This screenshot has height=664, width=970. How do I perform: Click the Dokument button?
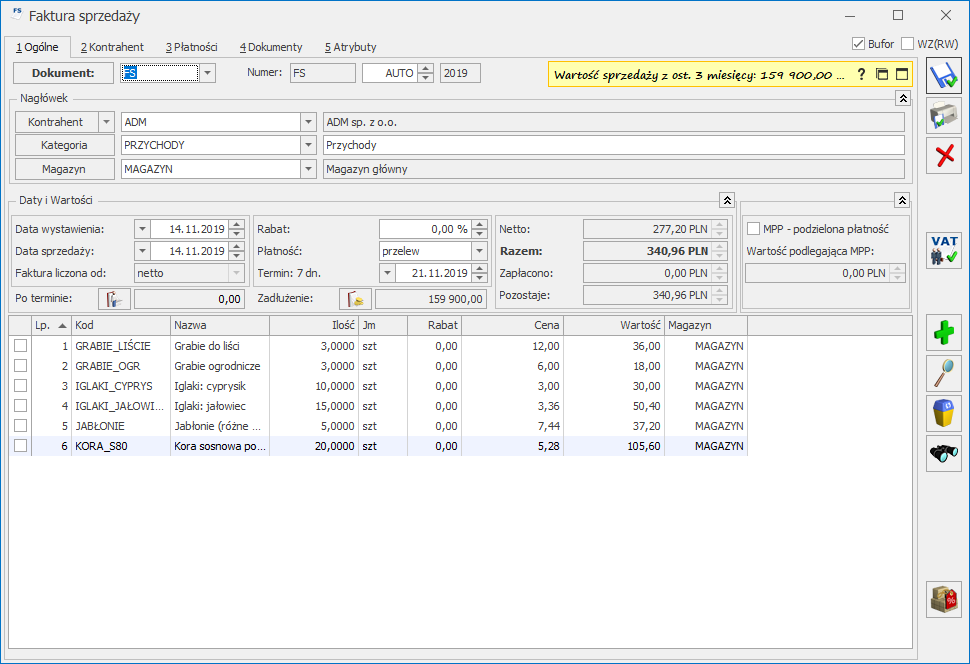(64, 73)
